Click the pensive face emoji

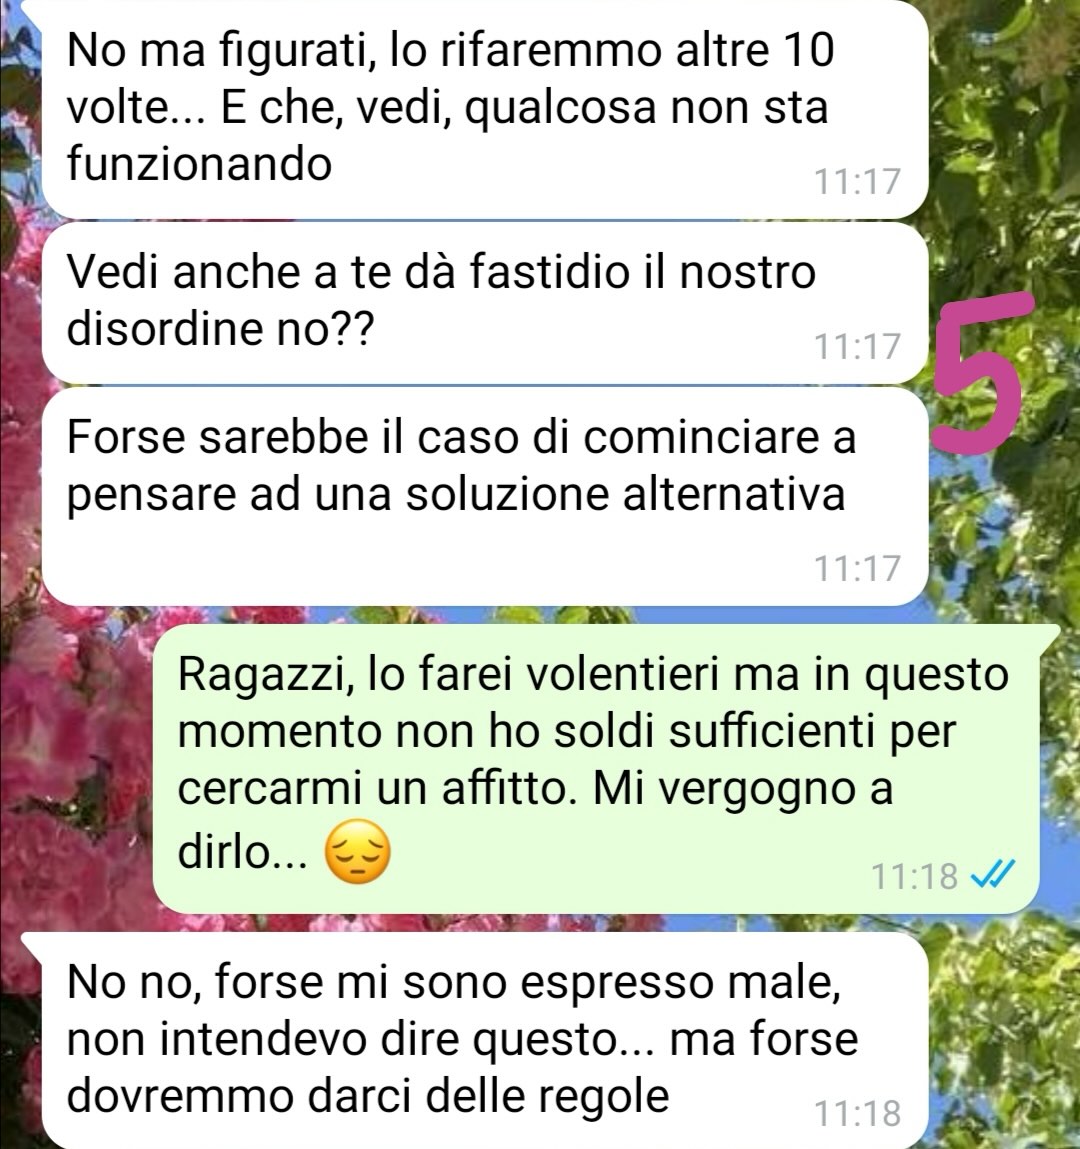pos(358,852)
